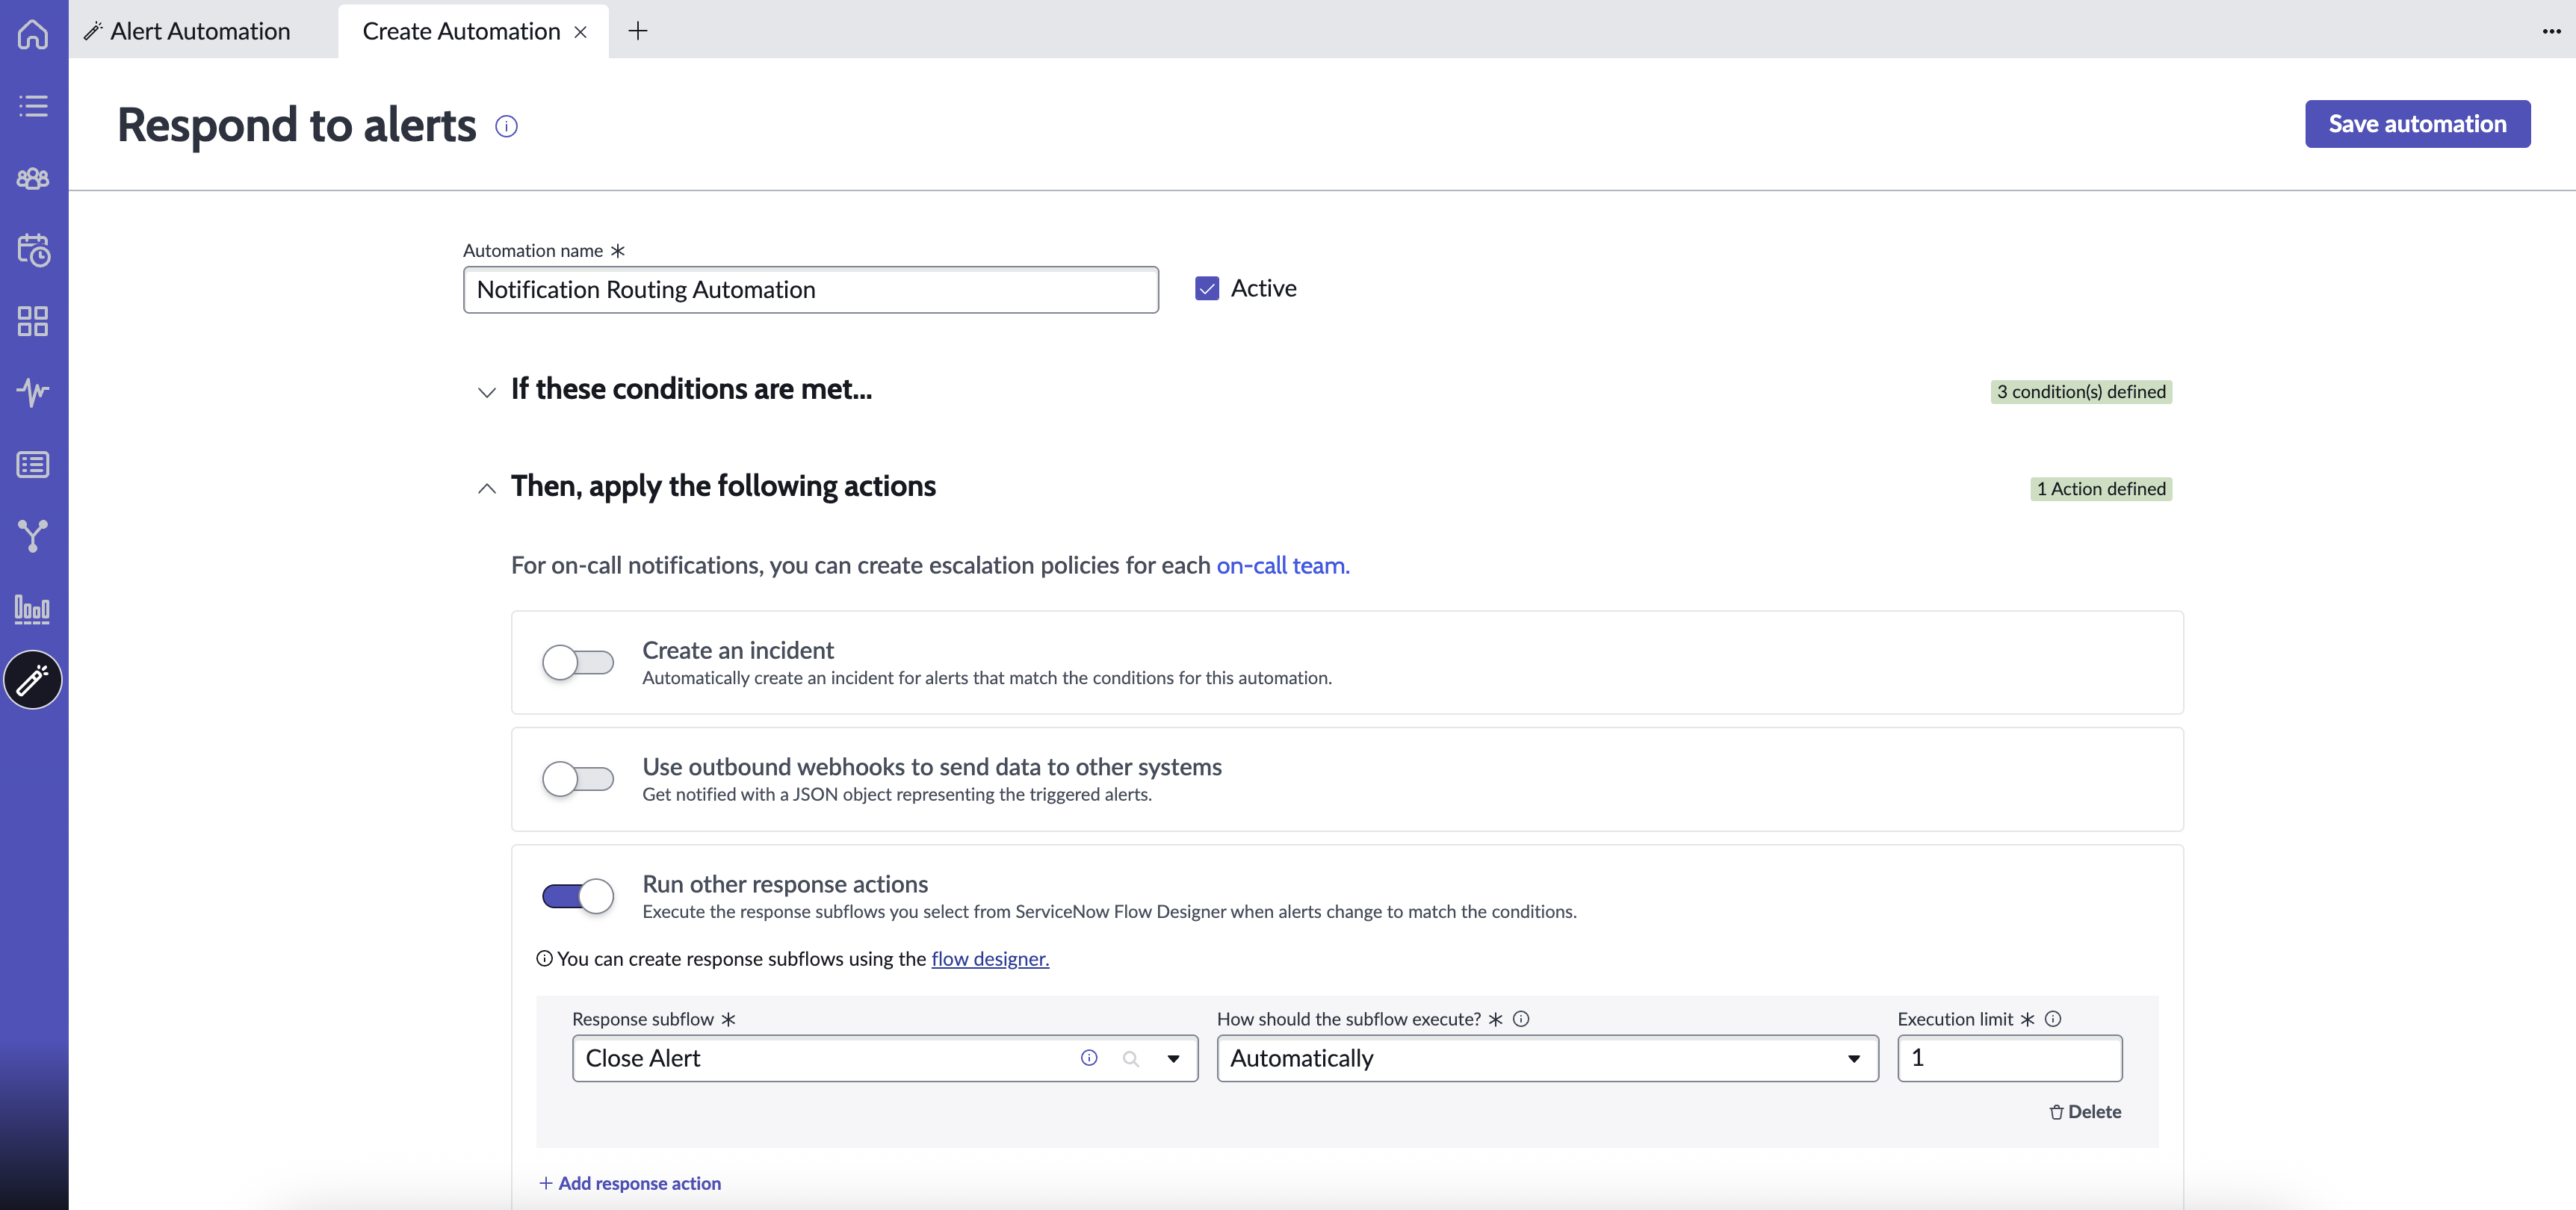
Task: Collapse Then apply the following actions section
Action: point(486,489)
